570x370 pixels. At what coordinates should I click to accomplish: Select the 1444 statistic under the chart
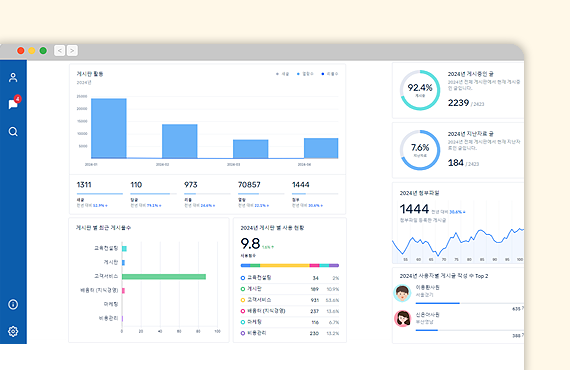pyautogui.click(x=315, y=194)
